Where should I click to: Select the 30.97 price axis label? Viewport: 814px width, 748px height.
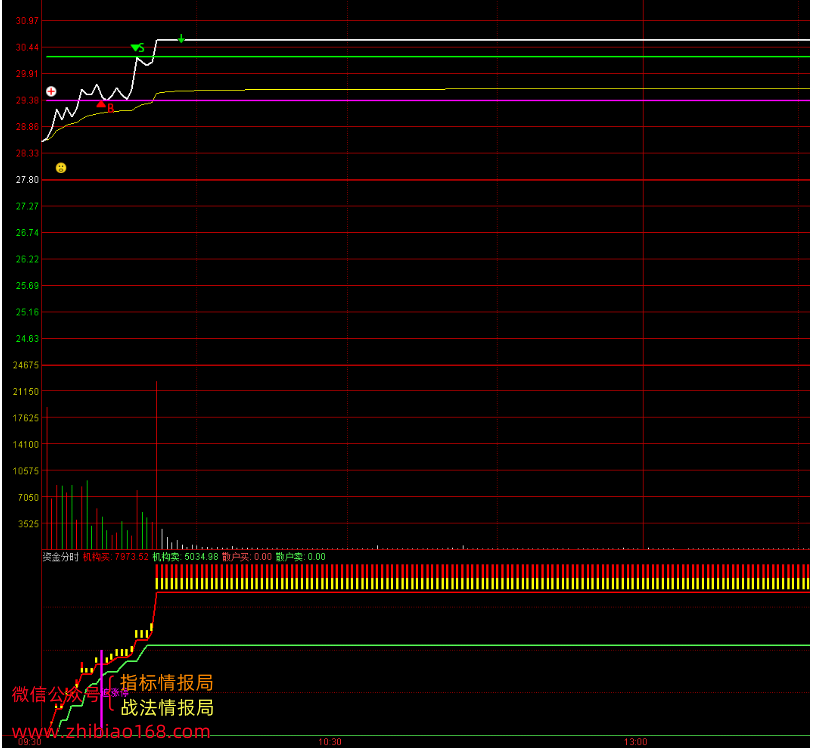tap(27, 21)
